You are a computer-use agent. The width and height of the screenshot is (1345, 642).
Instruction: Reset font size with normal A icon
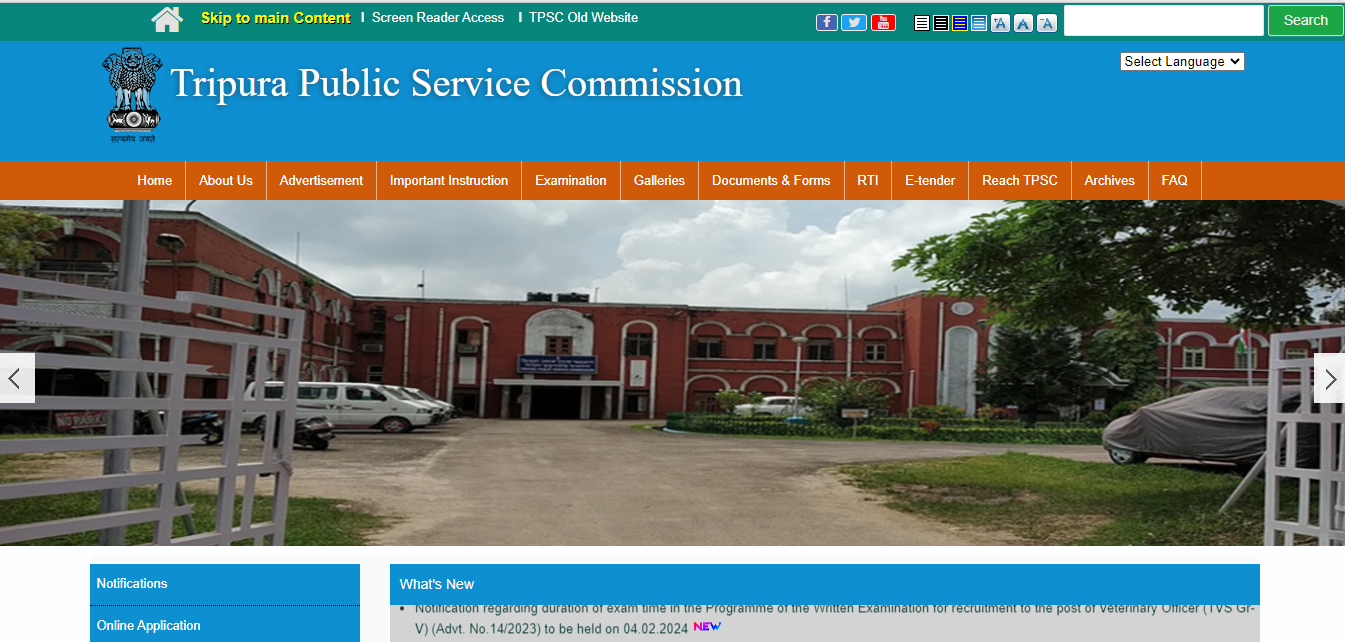[1023, 23]
